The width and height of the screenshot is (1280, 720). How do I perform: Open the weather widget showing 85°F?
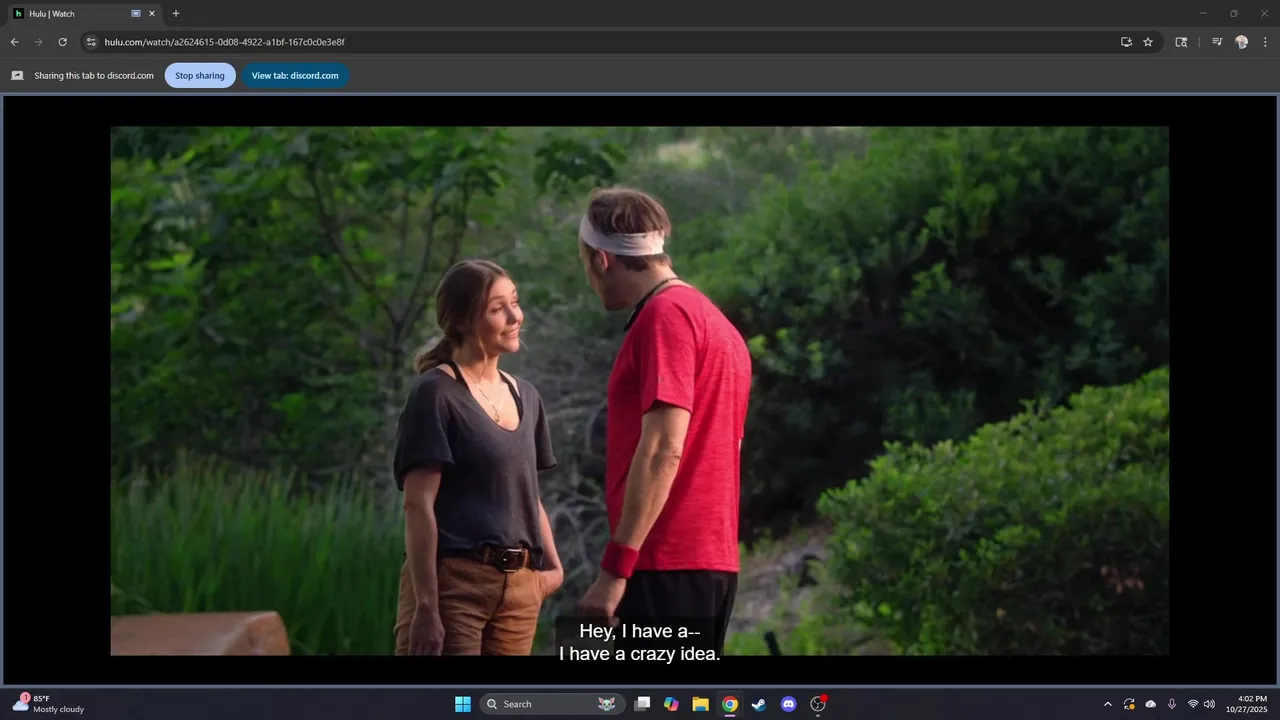pos(48,704)
